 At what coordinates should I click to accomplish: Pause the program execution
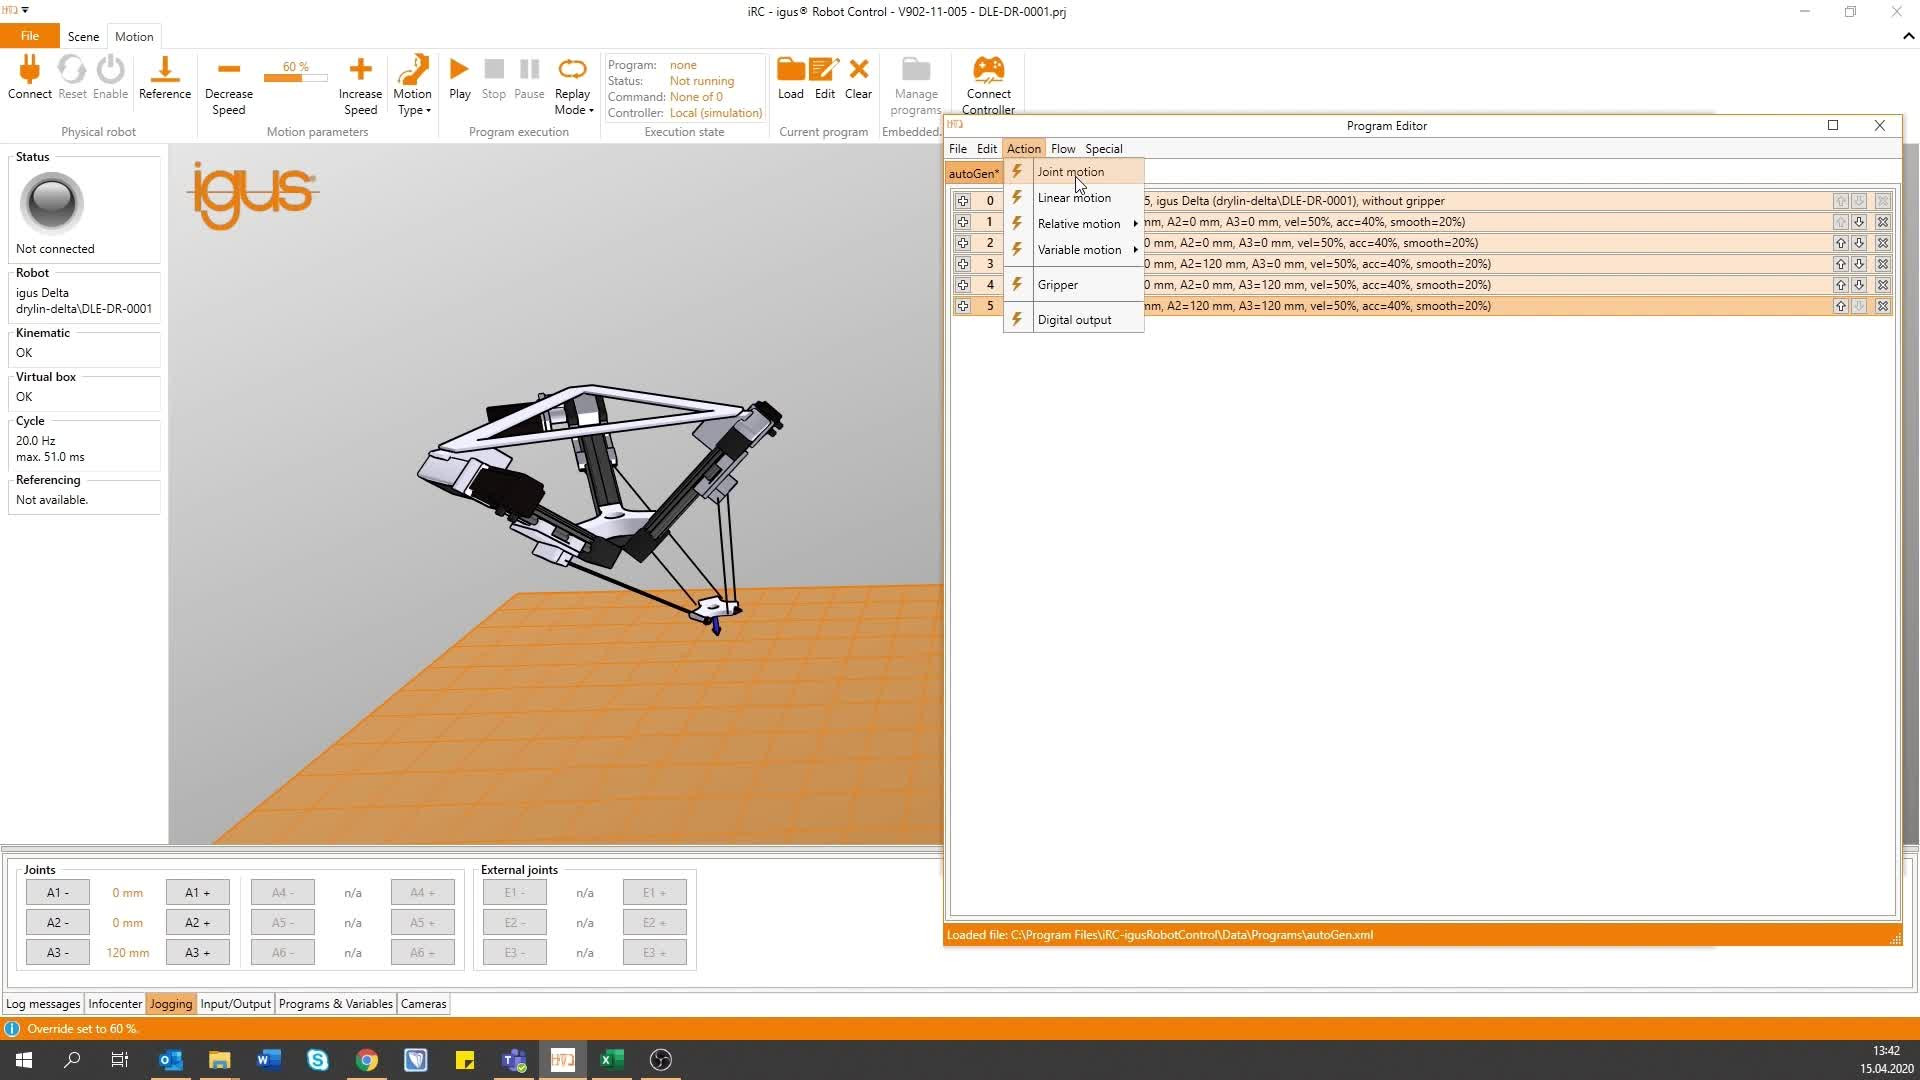tap(529, 69)
